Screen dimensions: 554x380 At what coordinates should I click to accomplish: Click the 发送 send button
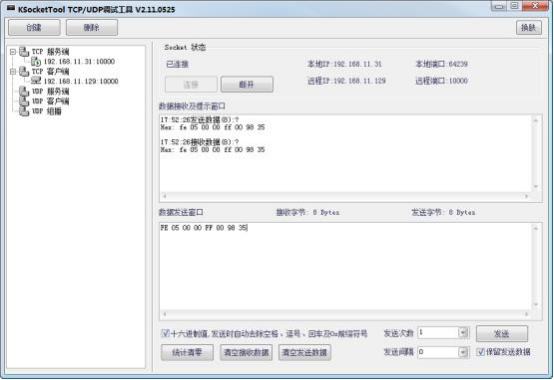point(502,333)
